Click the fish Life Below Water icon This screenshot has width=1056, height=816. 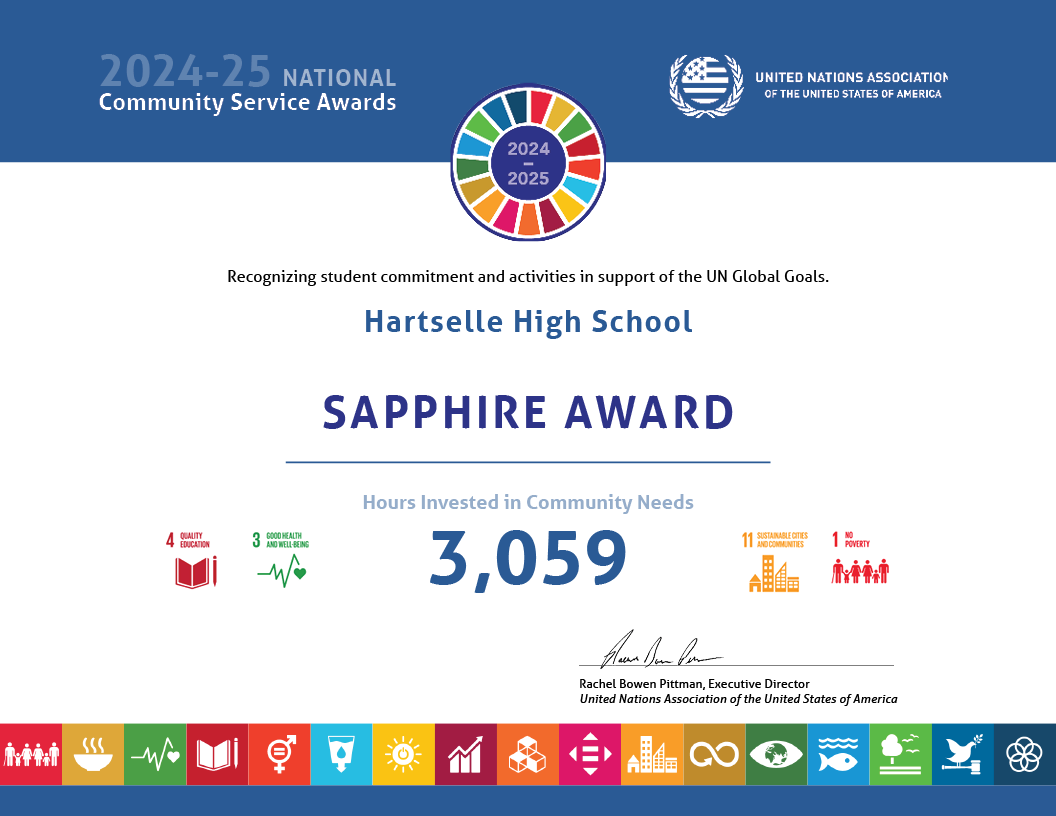tap(838, 754)
